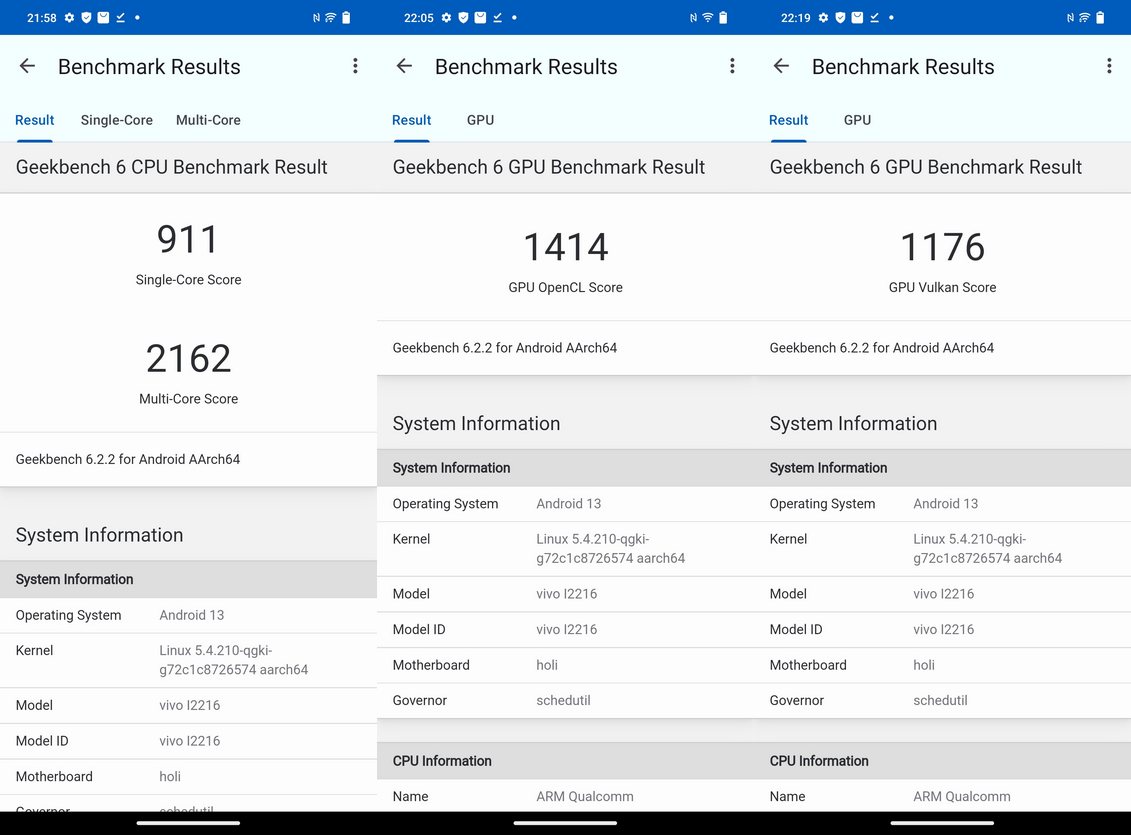Tap the 1414 GPU OpenCL Score
The width and height of the screenshot is (1131, 835).
coord(566,247)
